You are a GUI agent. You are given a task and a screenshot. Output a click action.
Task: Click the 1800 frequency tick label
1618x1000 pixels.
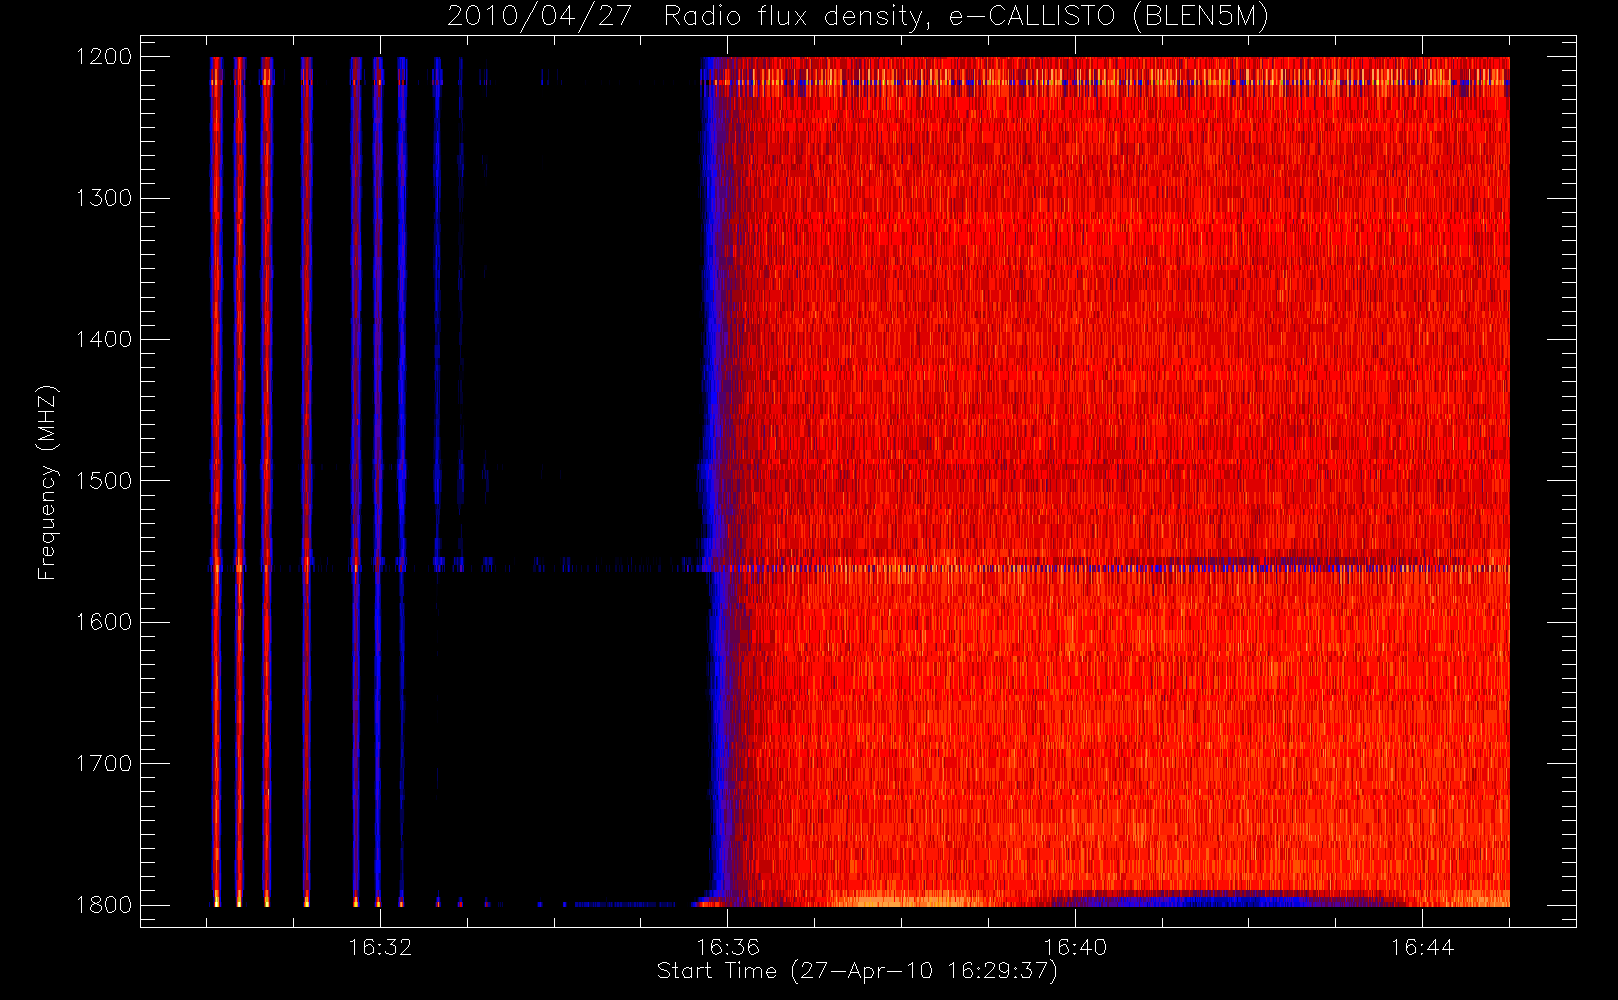click(105, 905)
